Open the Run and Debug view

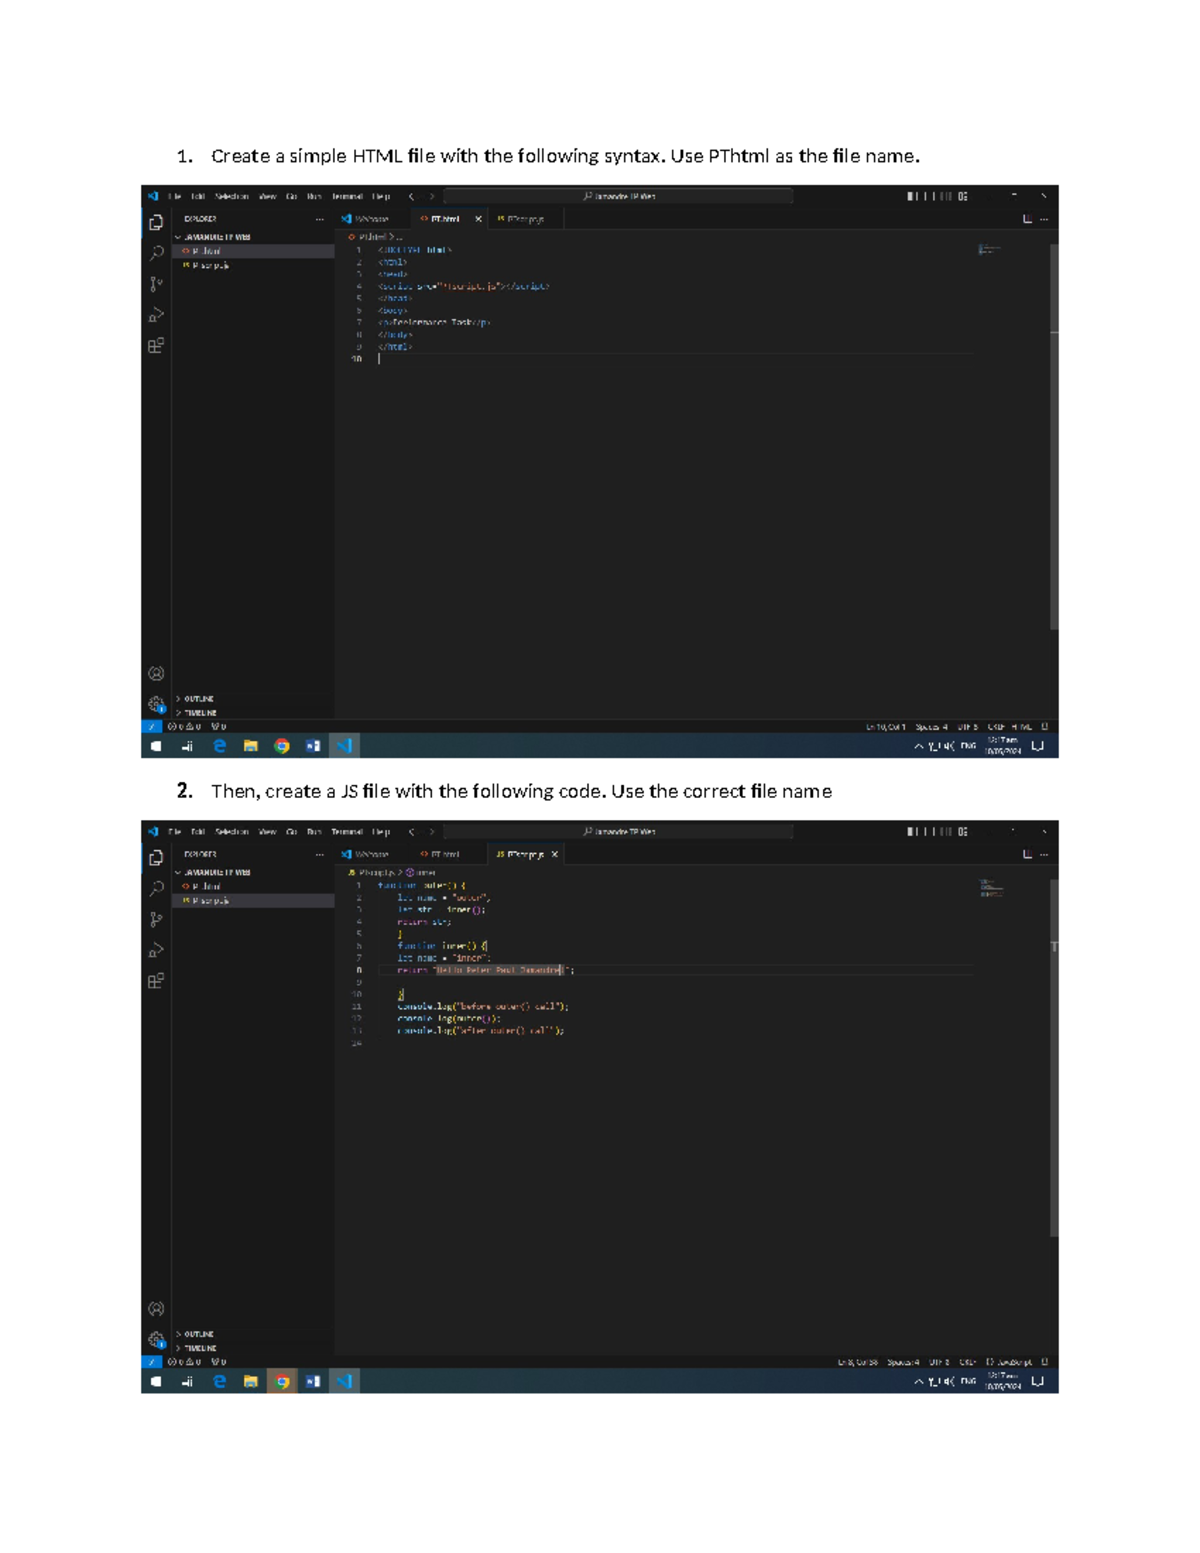[x=155, y=312]
